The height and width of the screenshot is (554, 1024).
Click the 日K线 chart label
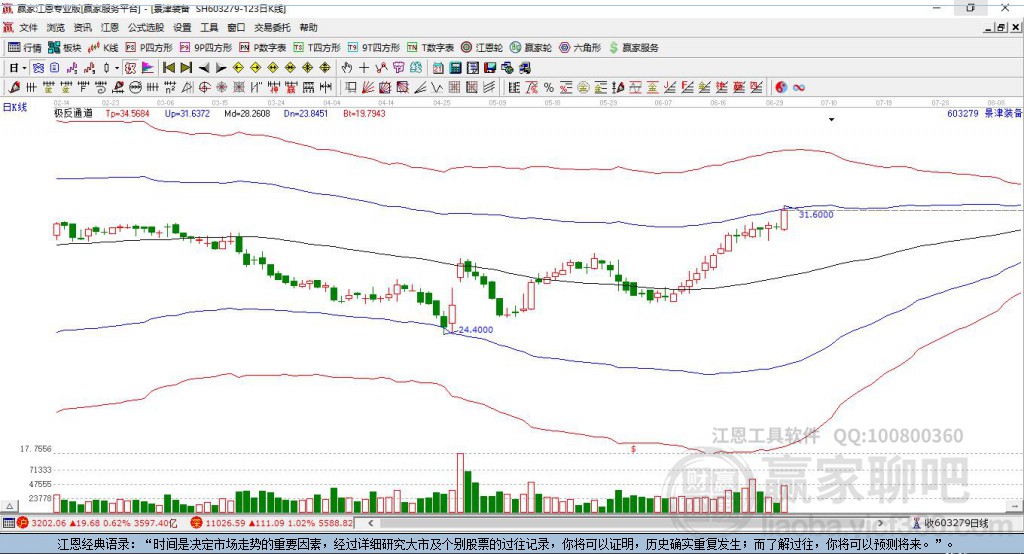(x=15, y=107)
